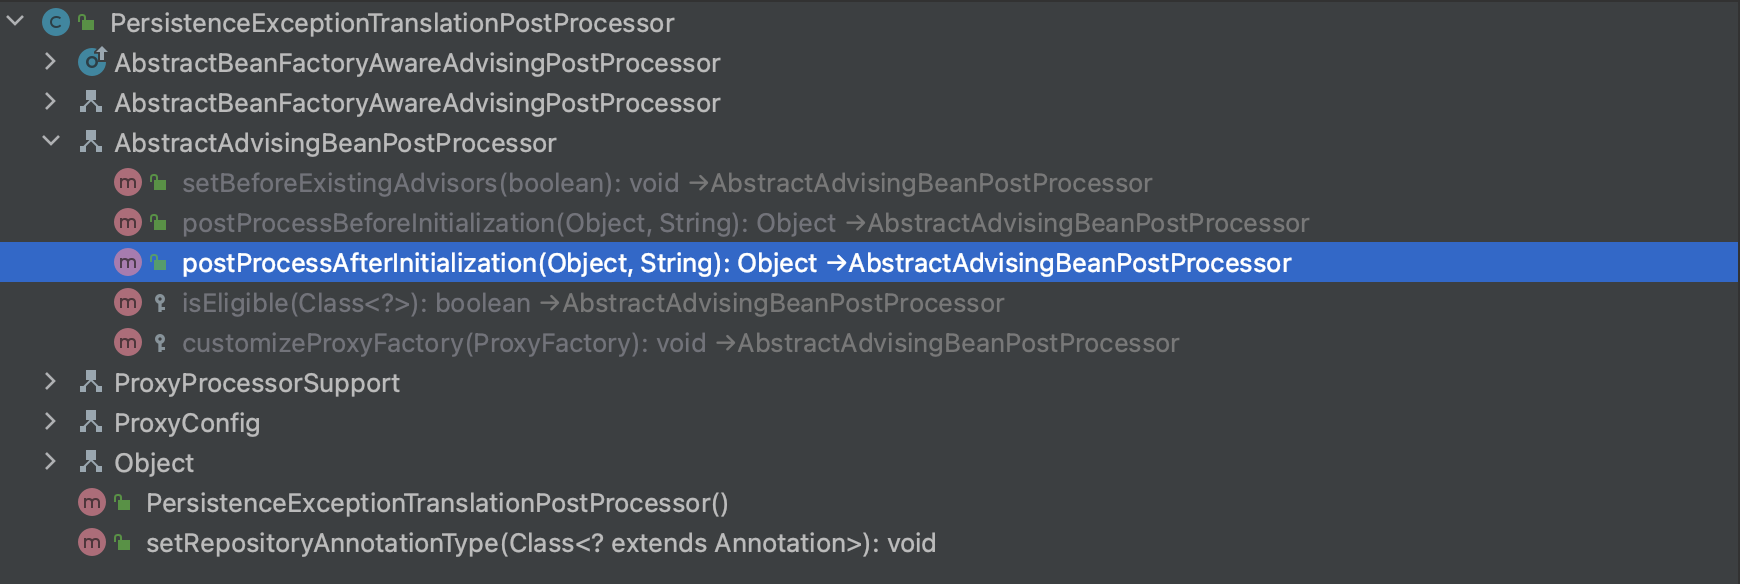Click the inherited-class icon beside ProxyConfig
Screen dimensions: 1740x584
tap(91, 422)
